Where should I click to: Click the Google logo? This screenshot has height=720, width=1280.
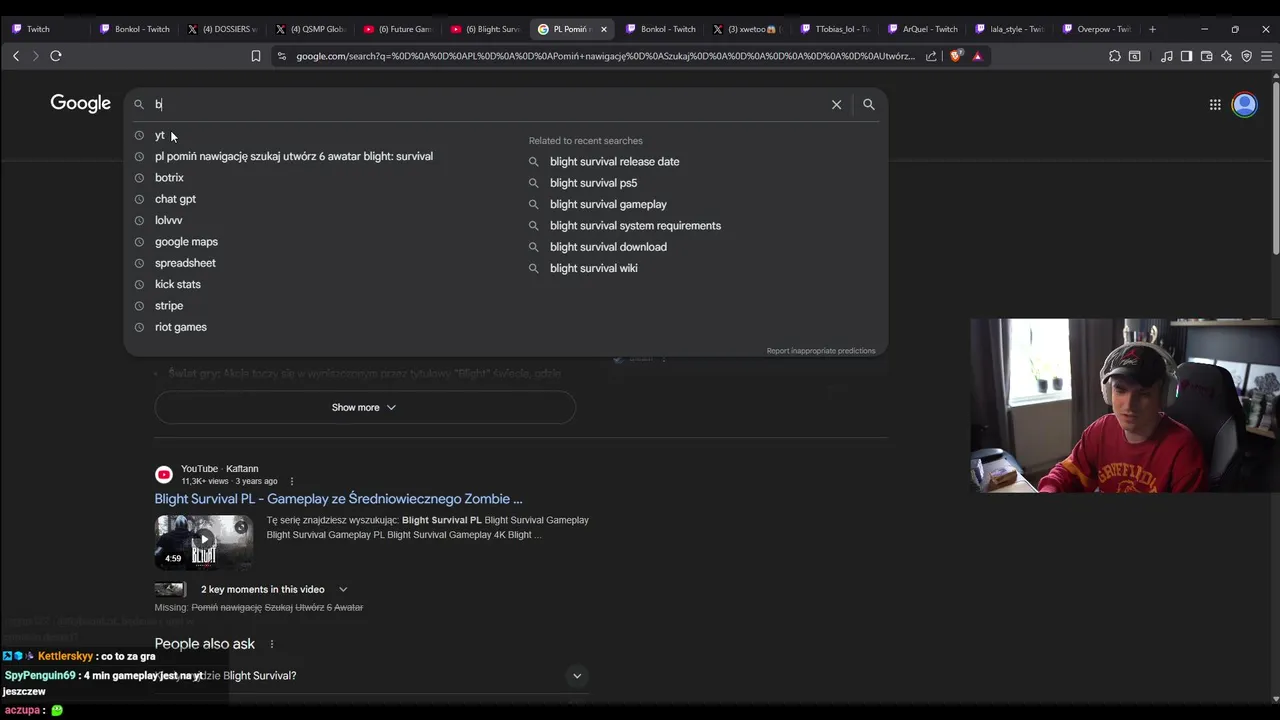pyautogui.click(x=81, y=103)
